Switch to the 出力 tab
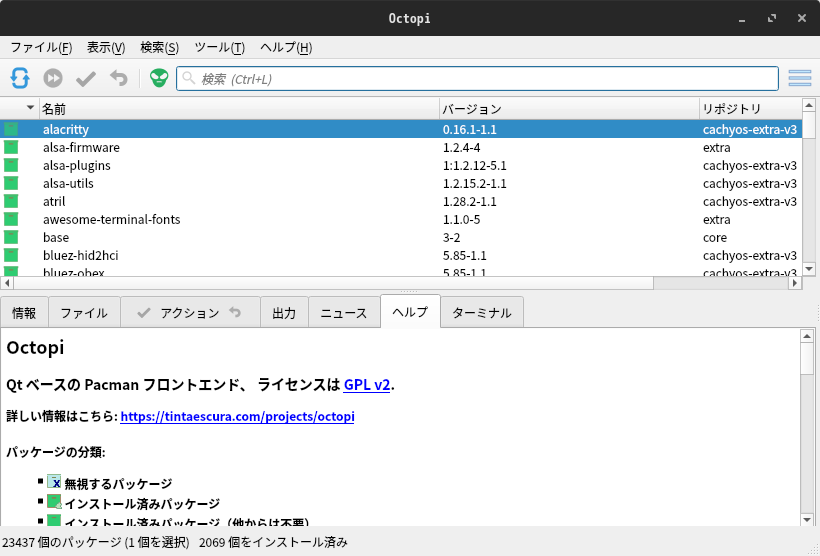The width and height of the screenshot is (820, 556). coord(284,313)
